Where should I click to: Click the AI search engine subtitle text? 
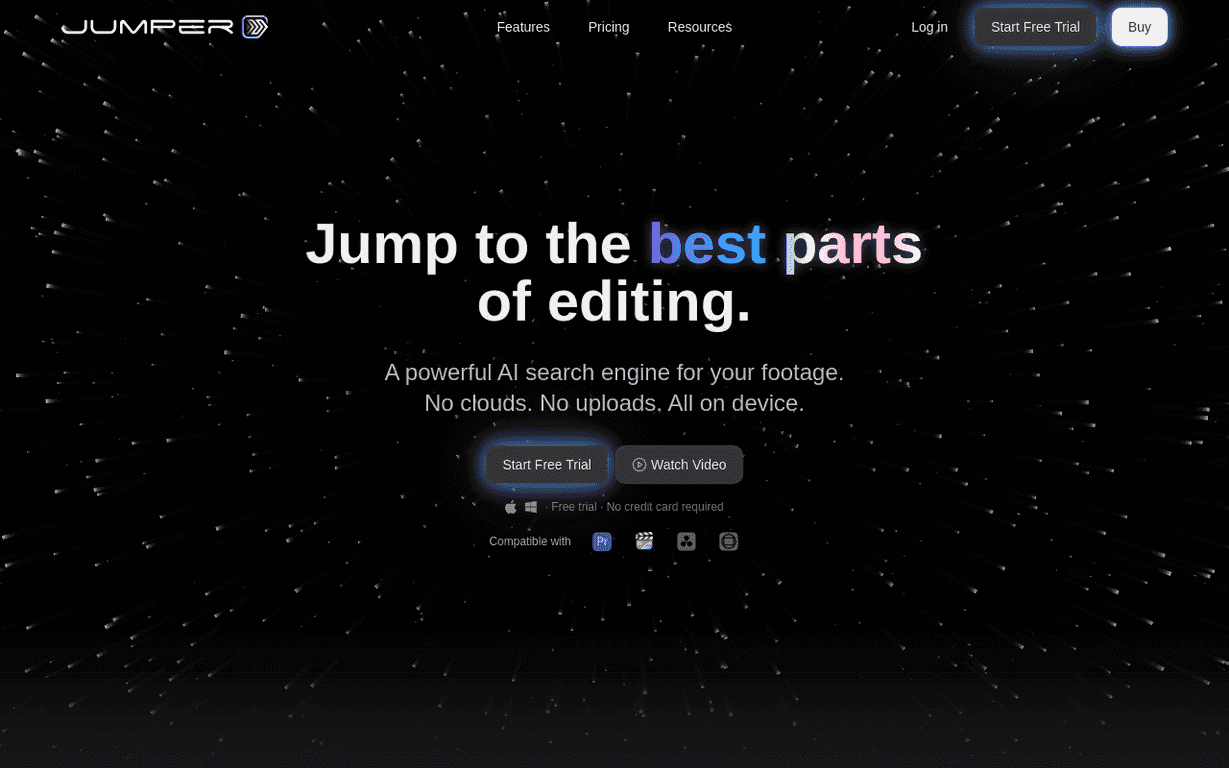[x=614, y=372]
